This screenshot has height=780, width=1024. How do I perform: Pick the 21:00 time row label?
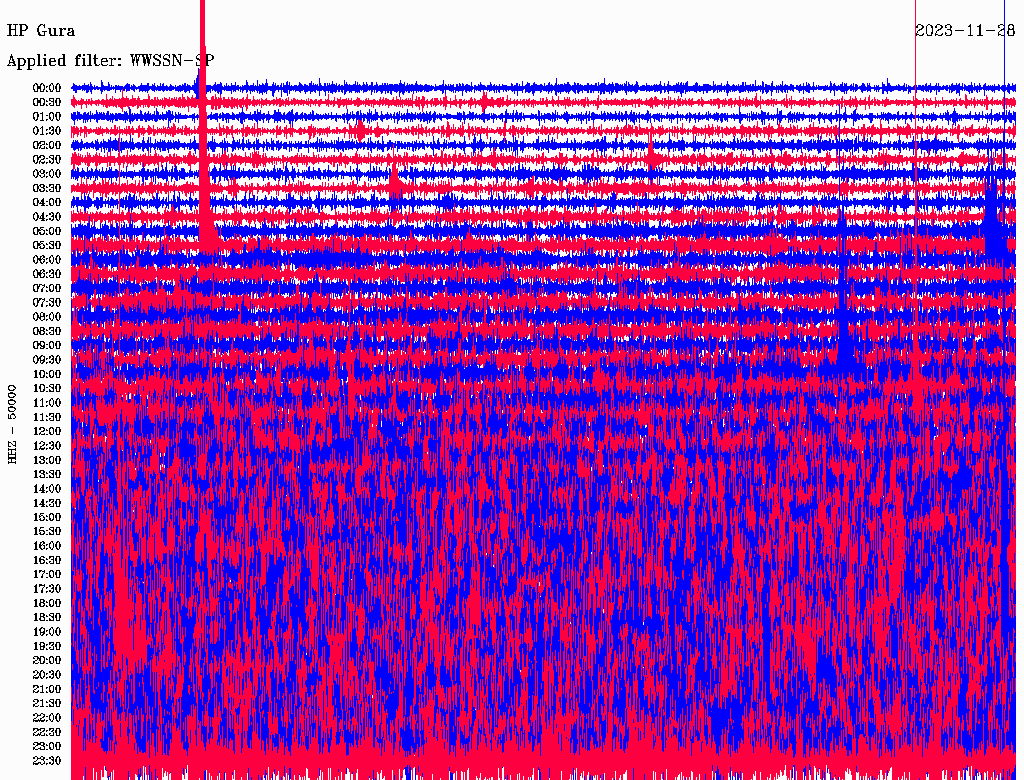click(x=47, y=690)
